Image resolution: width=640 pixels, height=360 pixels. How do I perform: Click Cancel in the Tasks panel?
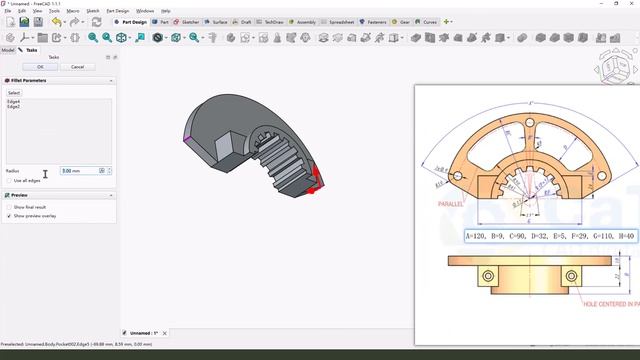[x=78, y=67]
